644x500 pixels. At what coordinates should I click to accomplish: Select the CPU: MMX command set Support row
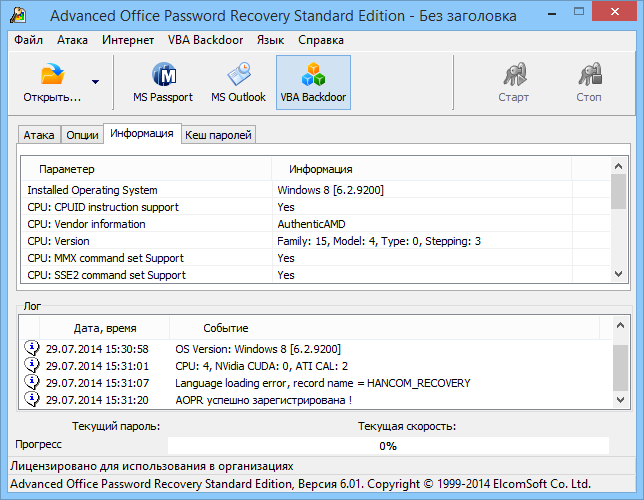[x=316, y=258]
